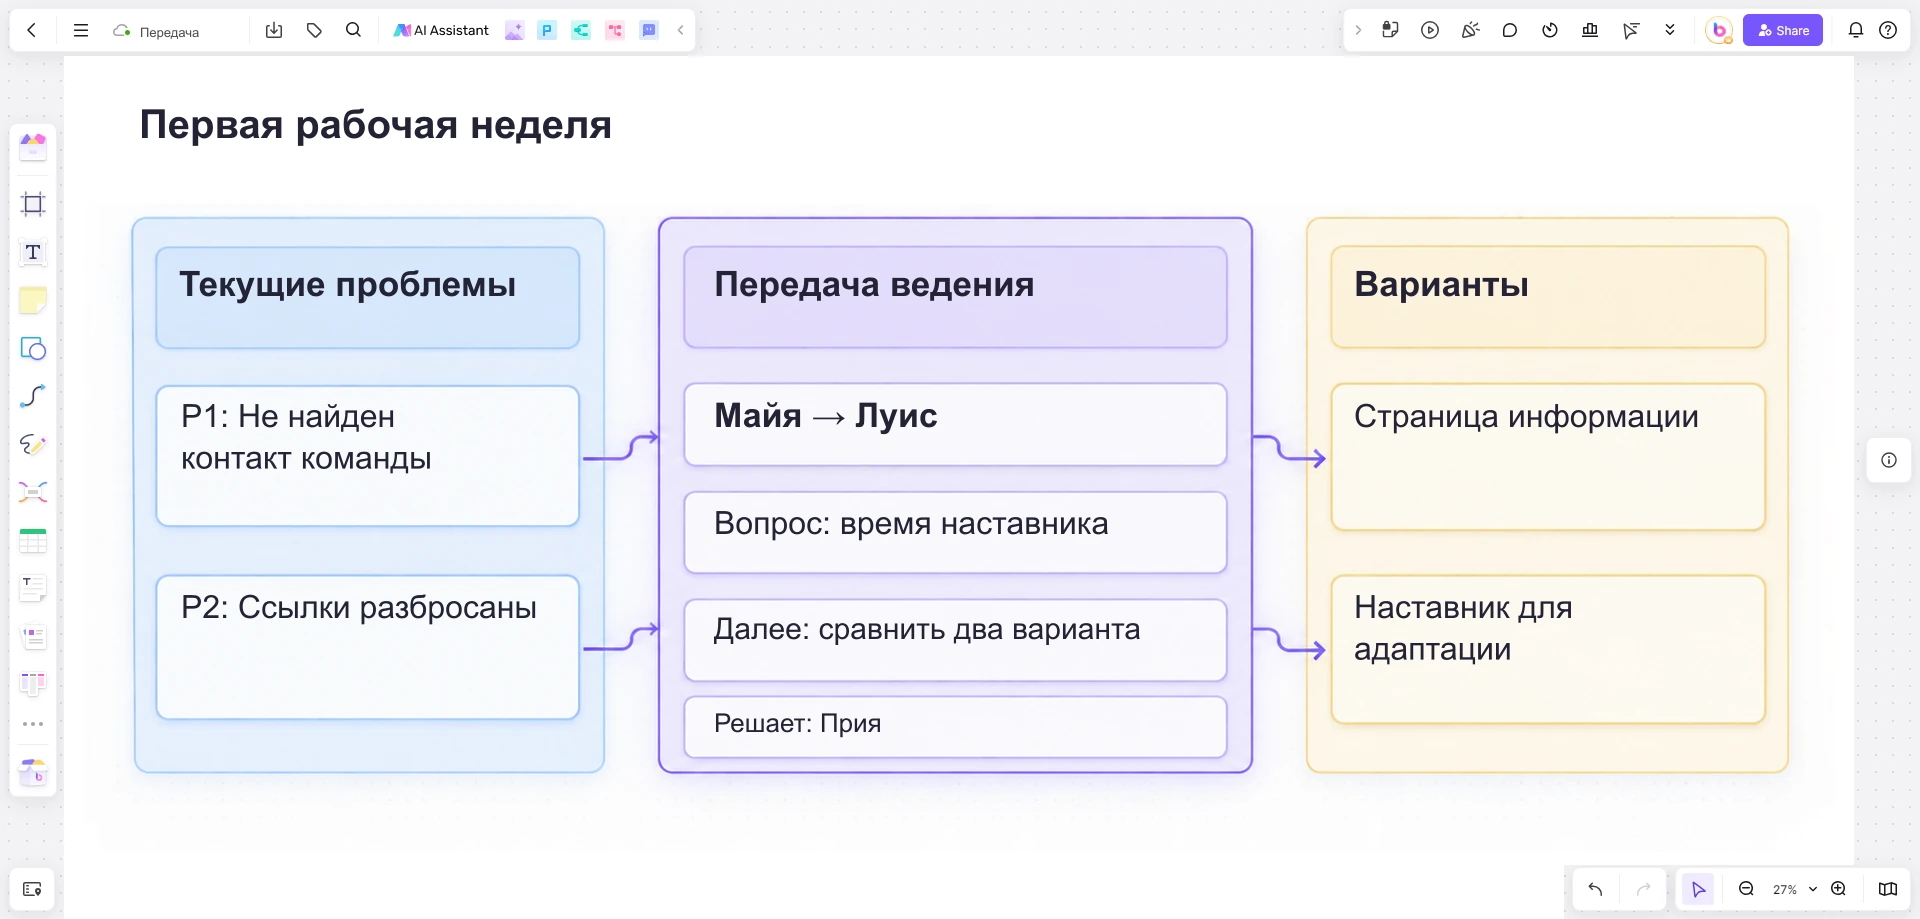Open the help question mark
The width and height of the screenshot is (1920, 919).
[x=1888, y=30]
